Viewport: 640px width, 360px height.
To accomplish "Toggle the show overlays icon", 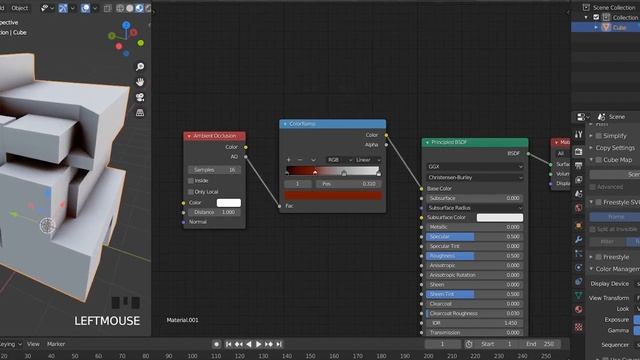I will [85, 8].
